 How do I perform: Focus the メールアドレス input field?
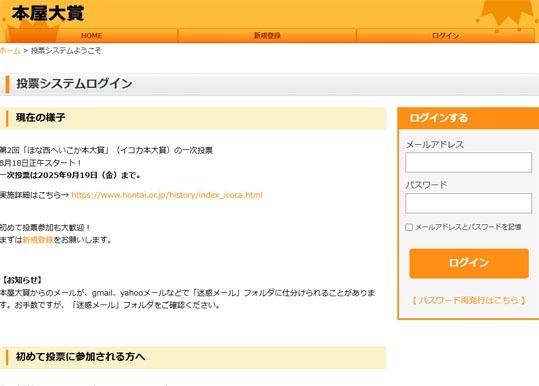tap(469, 163)
